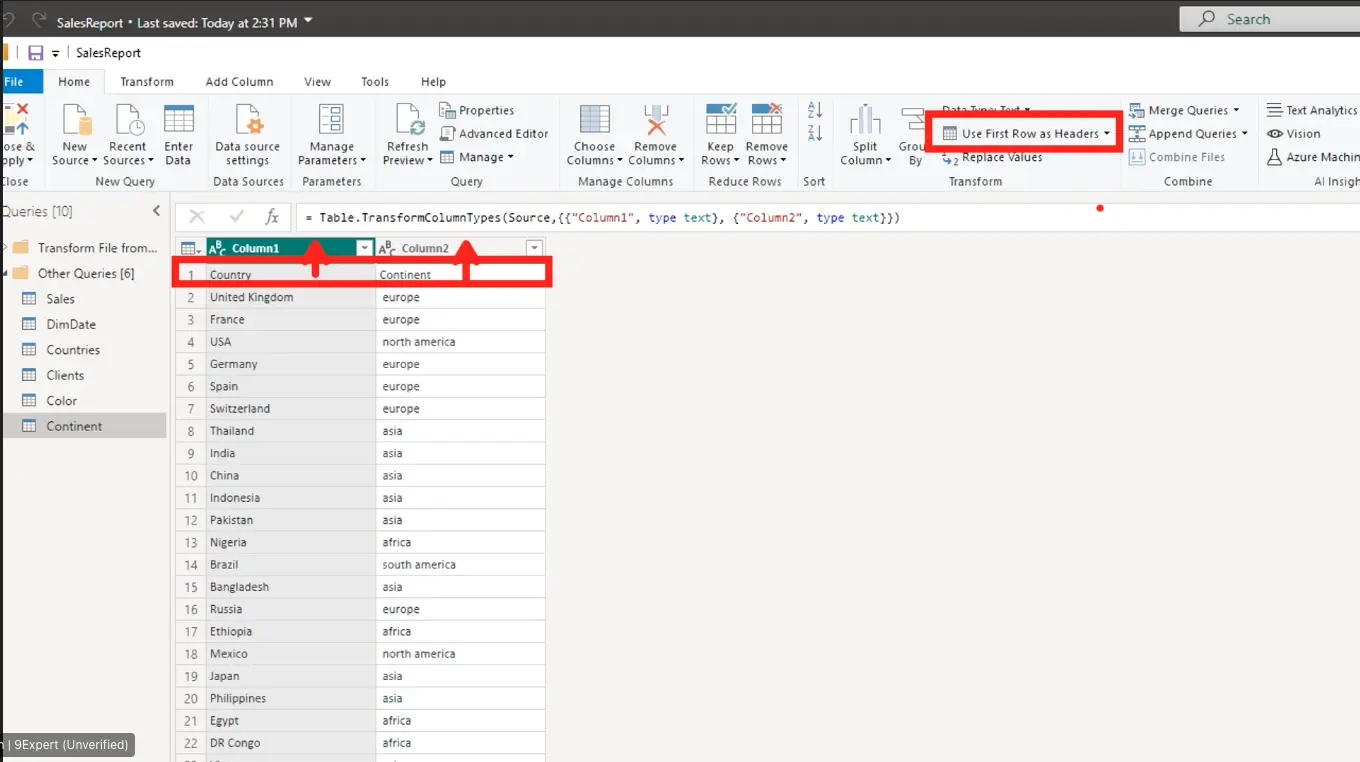
Task: Click Split Column icon
Action: [865, 119]
